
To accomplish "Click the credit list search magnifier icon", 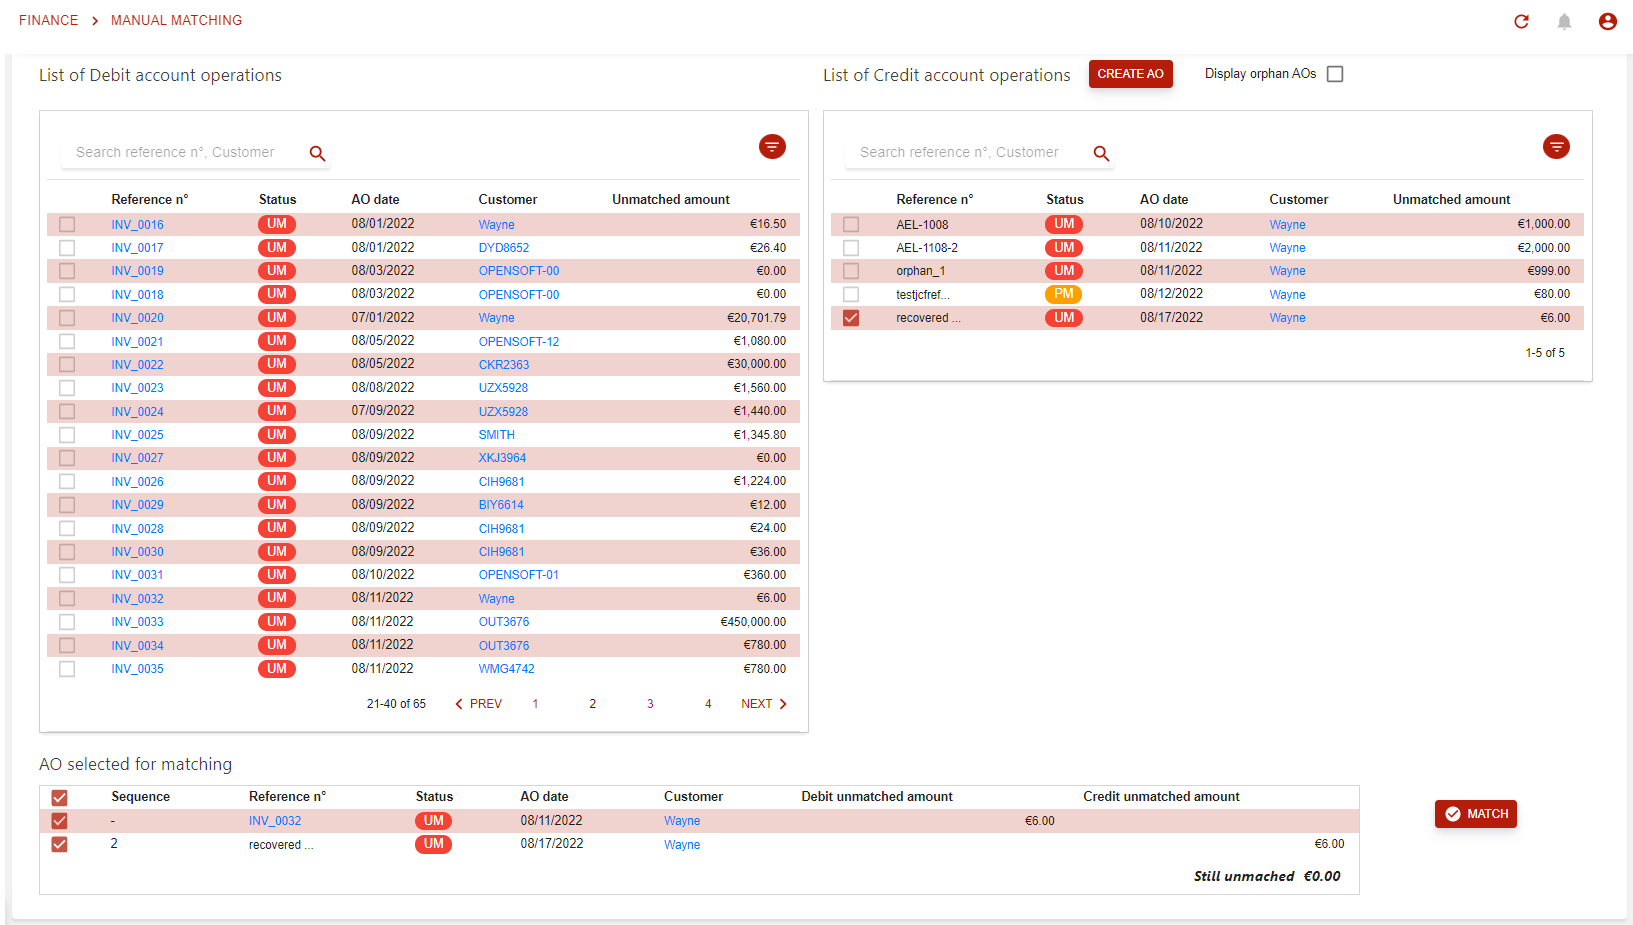I will point(1101,153).
